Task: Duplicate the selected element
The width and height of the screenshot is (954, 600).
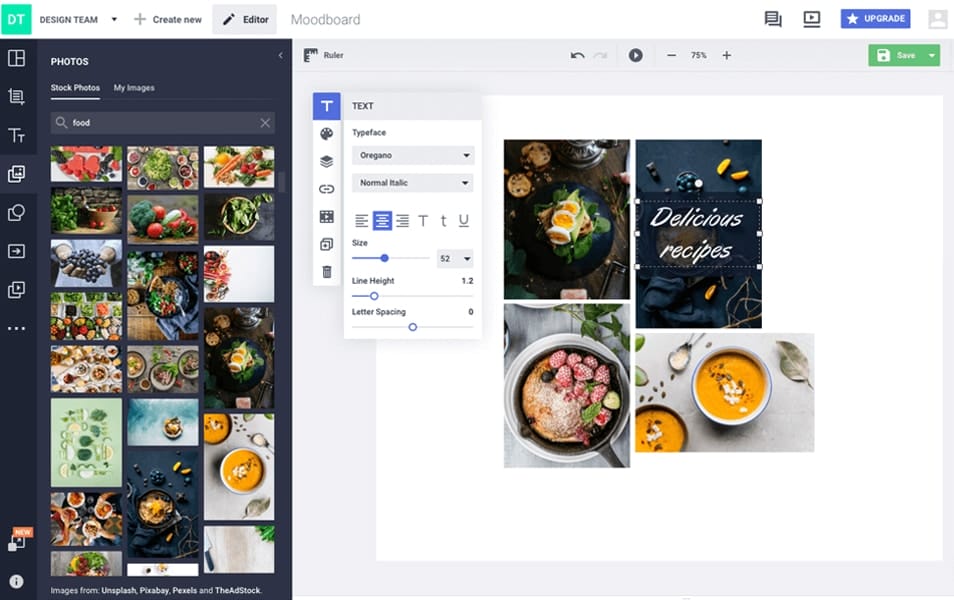Action: coord(326,244)
